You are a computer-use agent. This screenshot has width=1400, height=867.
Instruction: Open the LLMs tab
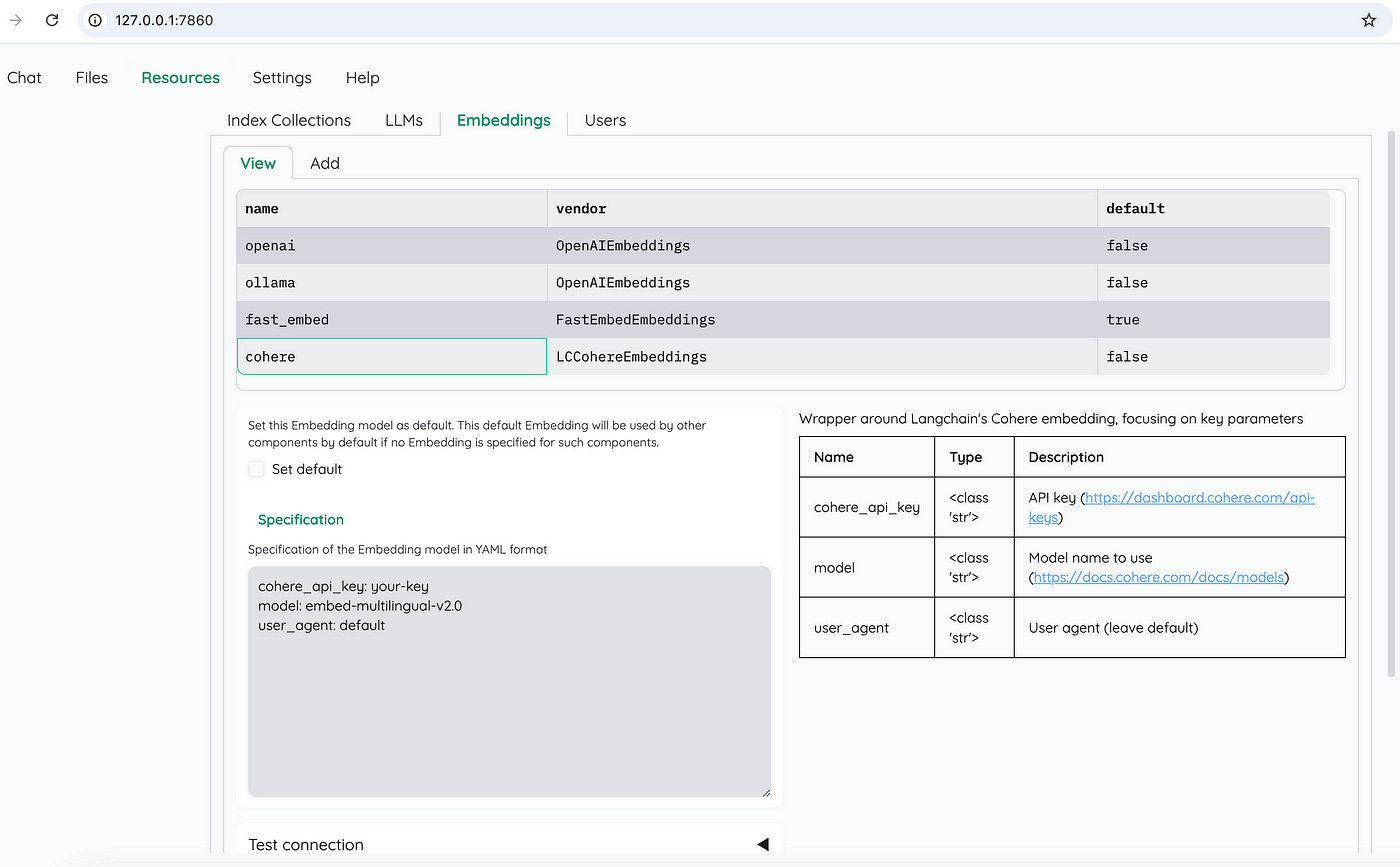pyautogui.click(x=404, y=120)
